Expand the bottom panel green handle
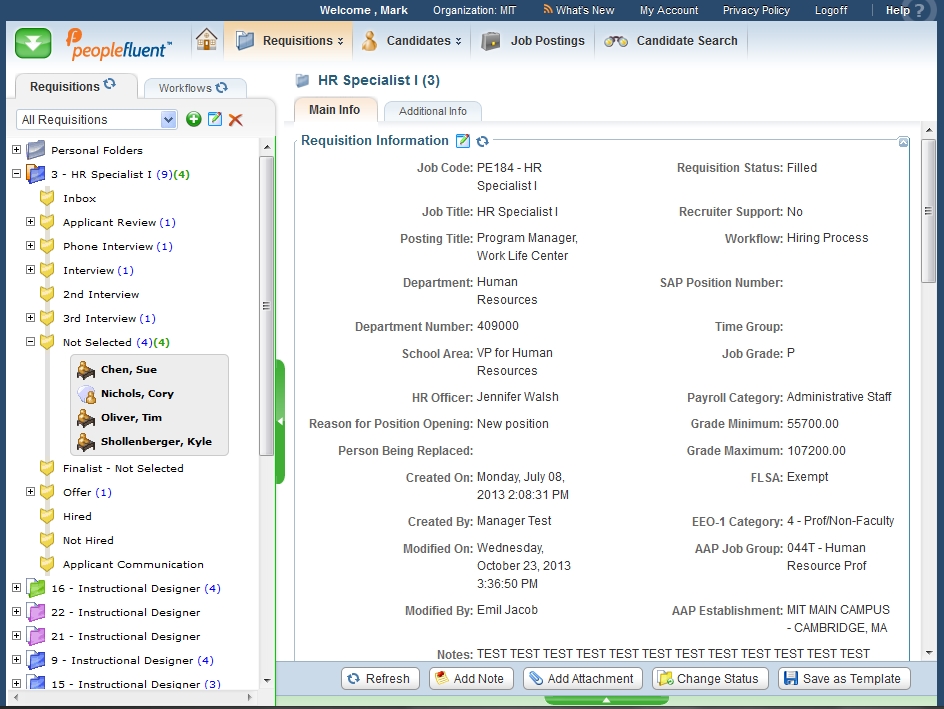This screenshot has height=709, width=944. tap(607, 701)
